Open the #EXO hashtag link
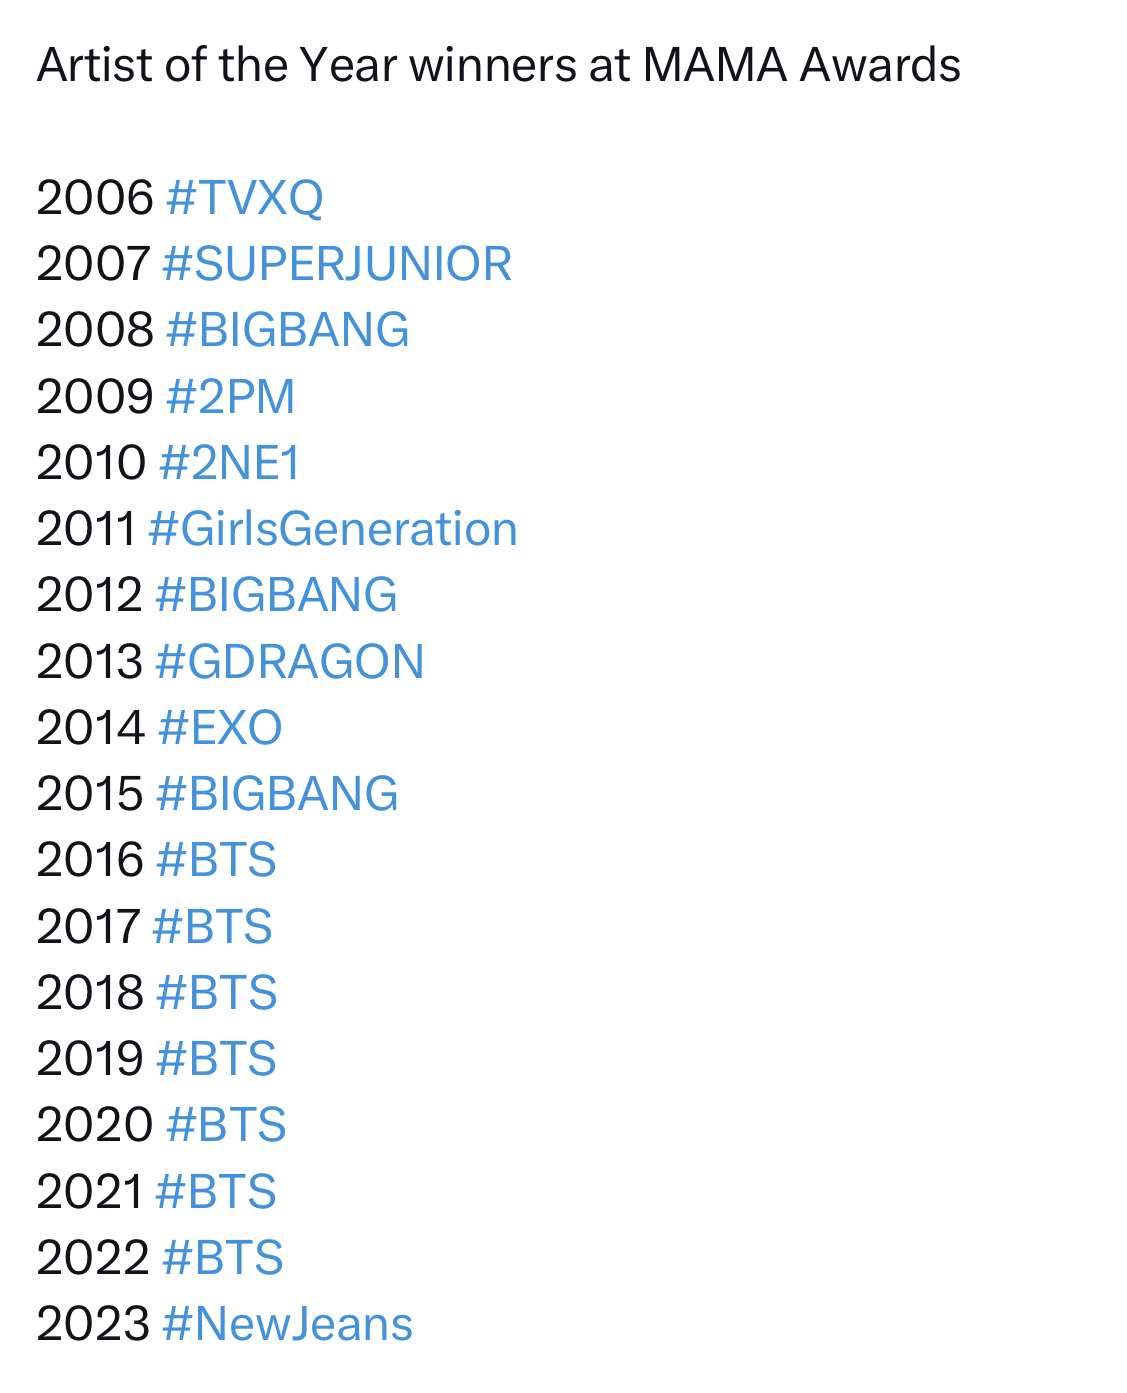Screen dimensions: 1127x1393 (220, 728)
